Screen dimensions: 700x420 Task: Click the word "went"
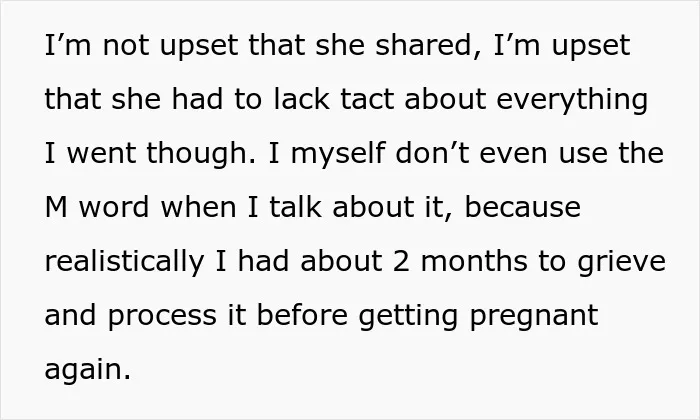point(101,154)
